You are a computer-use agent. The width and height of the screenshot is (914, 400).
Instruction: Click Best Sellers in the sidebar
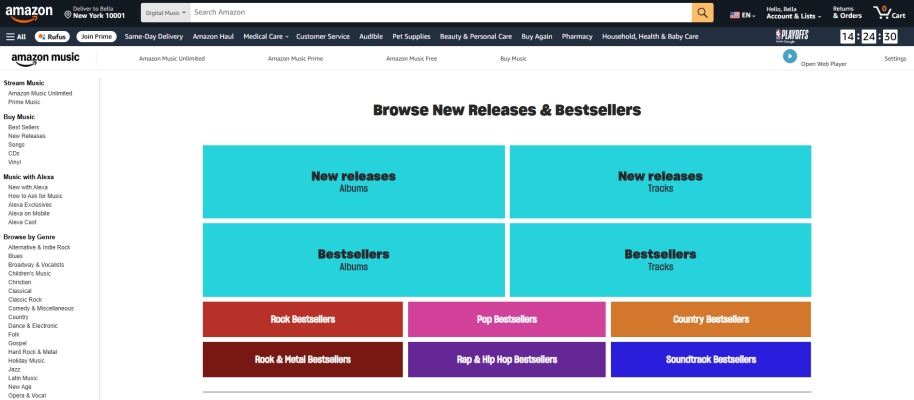coord(24,127)
